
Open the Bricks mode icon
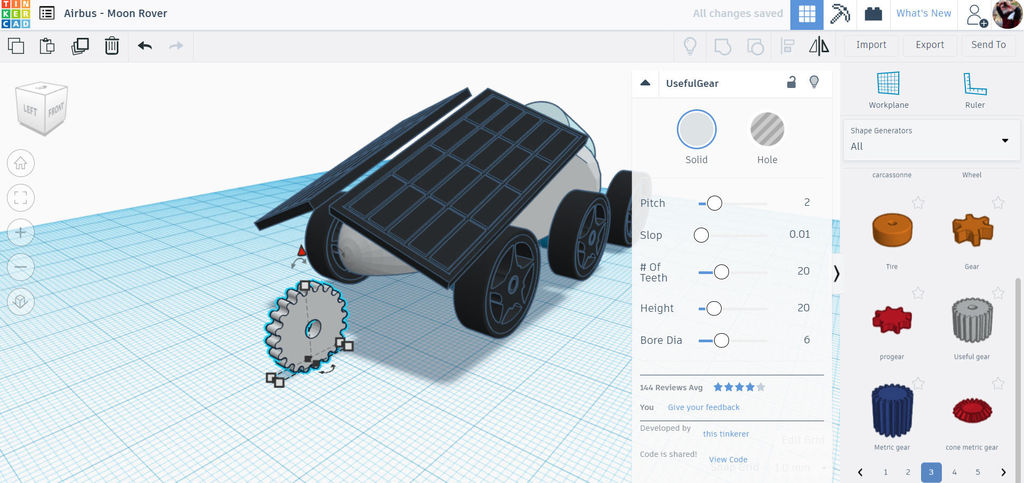pyautogui.click(x=873, y=14)
